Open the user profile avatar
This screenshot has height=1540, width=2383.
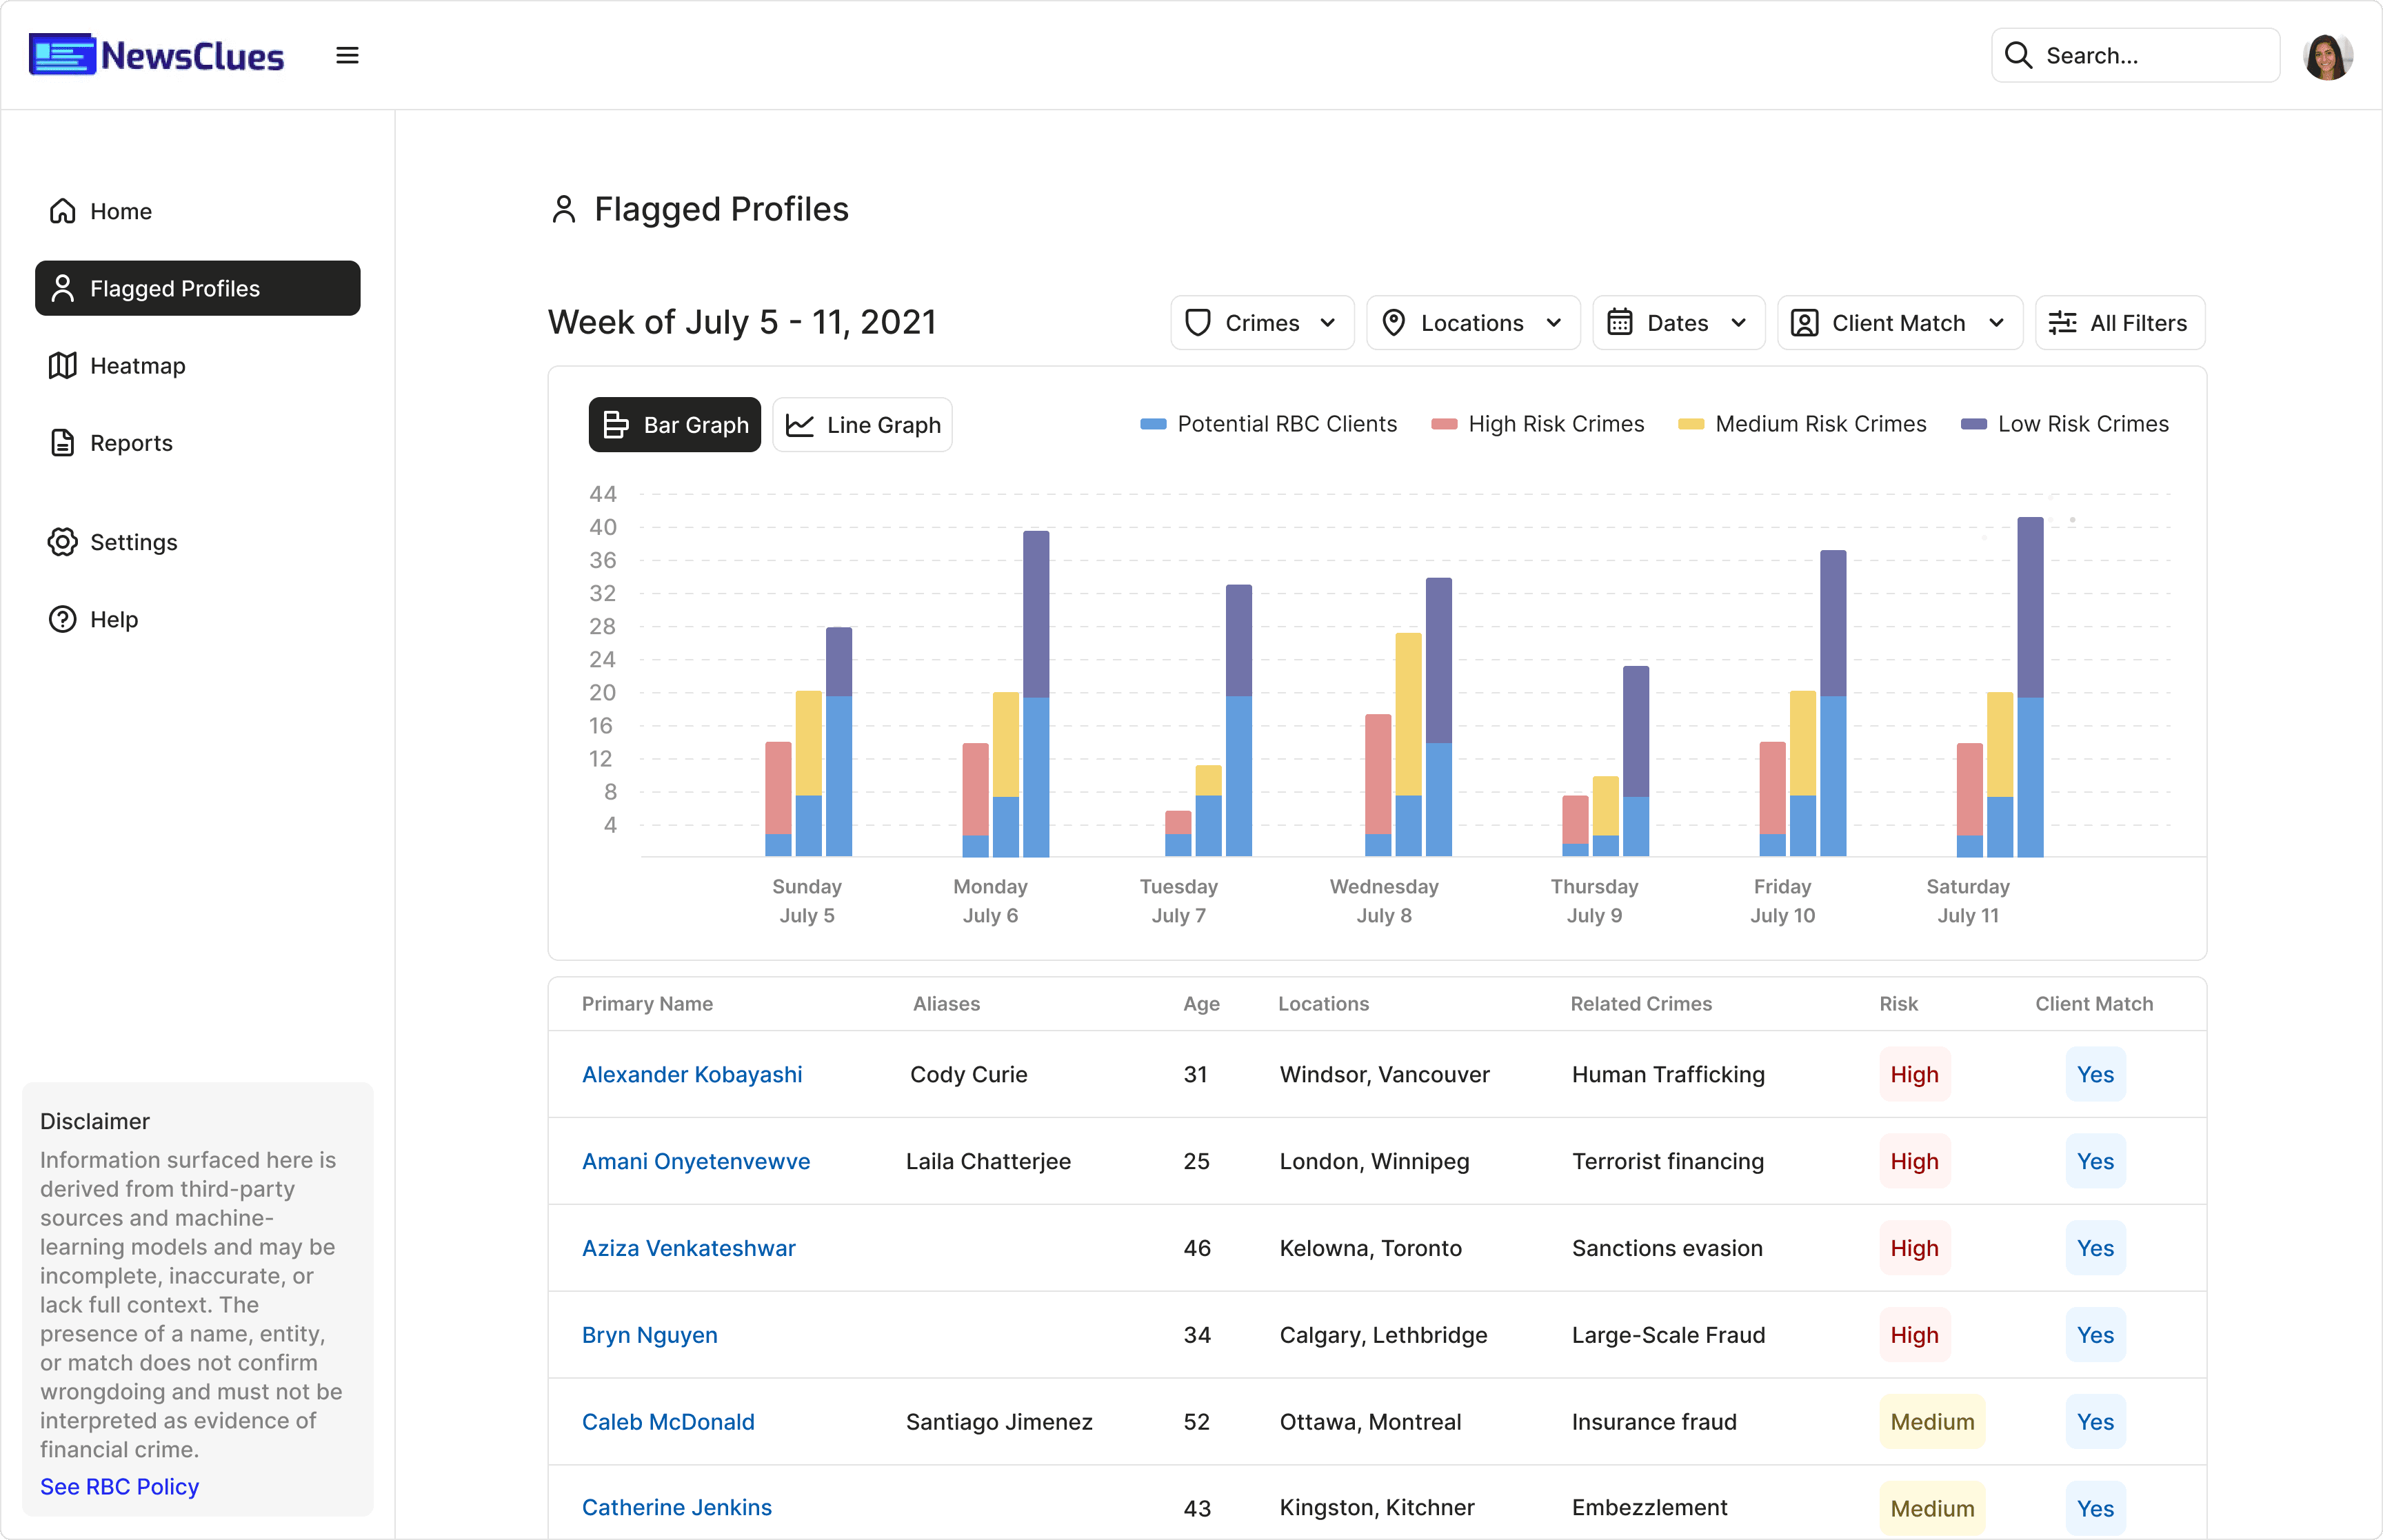pyautogui.click(x=2327, y=56)
